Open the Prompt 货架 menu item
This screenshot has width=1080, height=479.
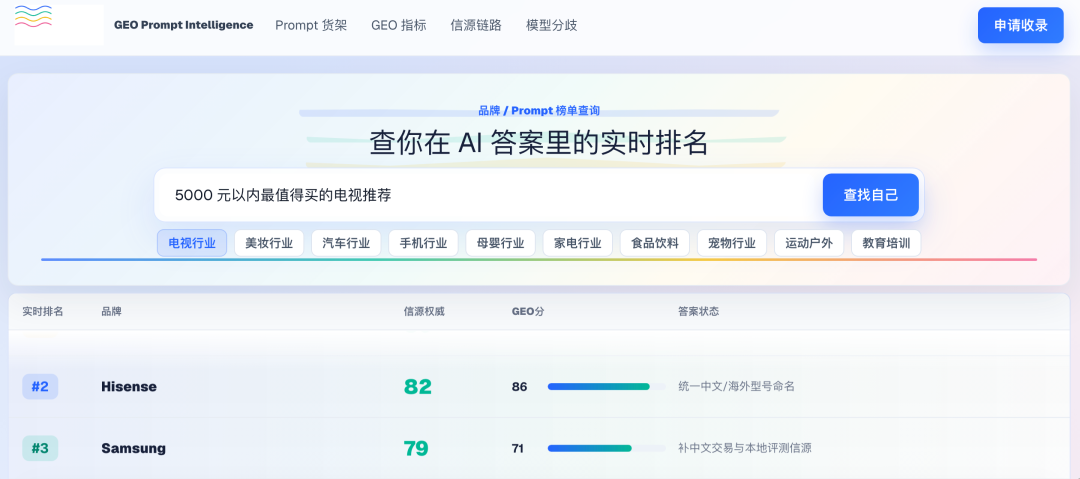click(x=311, y=26)
